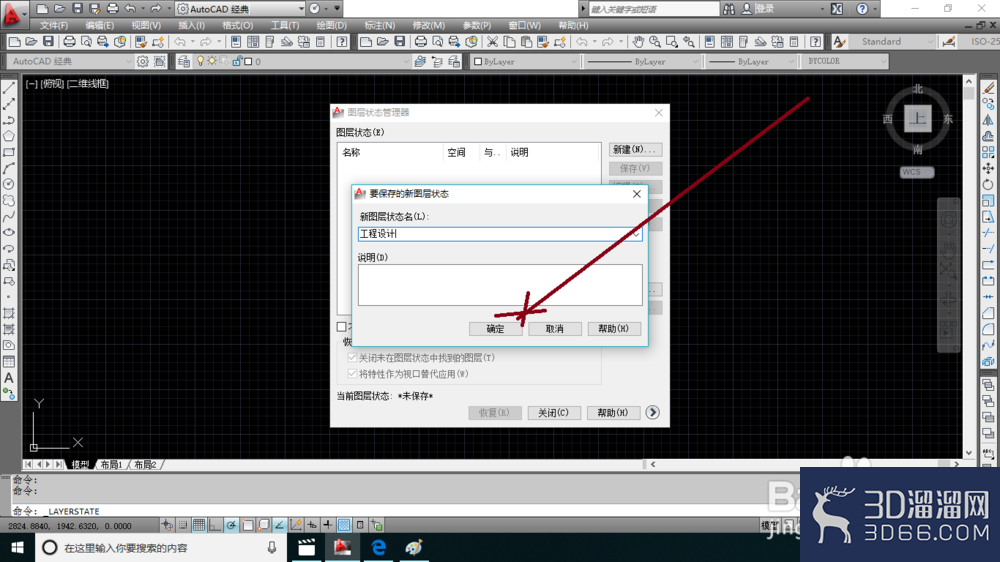Image resolution: width=1000 pixels, height=562 pixels.
Task: Toggle Ortho Mode in status bar
Action: pyautogui.click(x=215, y=525)
